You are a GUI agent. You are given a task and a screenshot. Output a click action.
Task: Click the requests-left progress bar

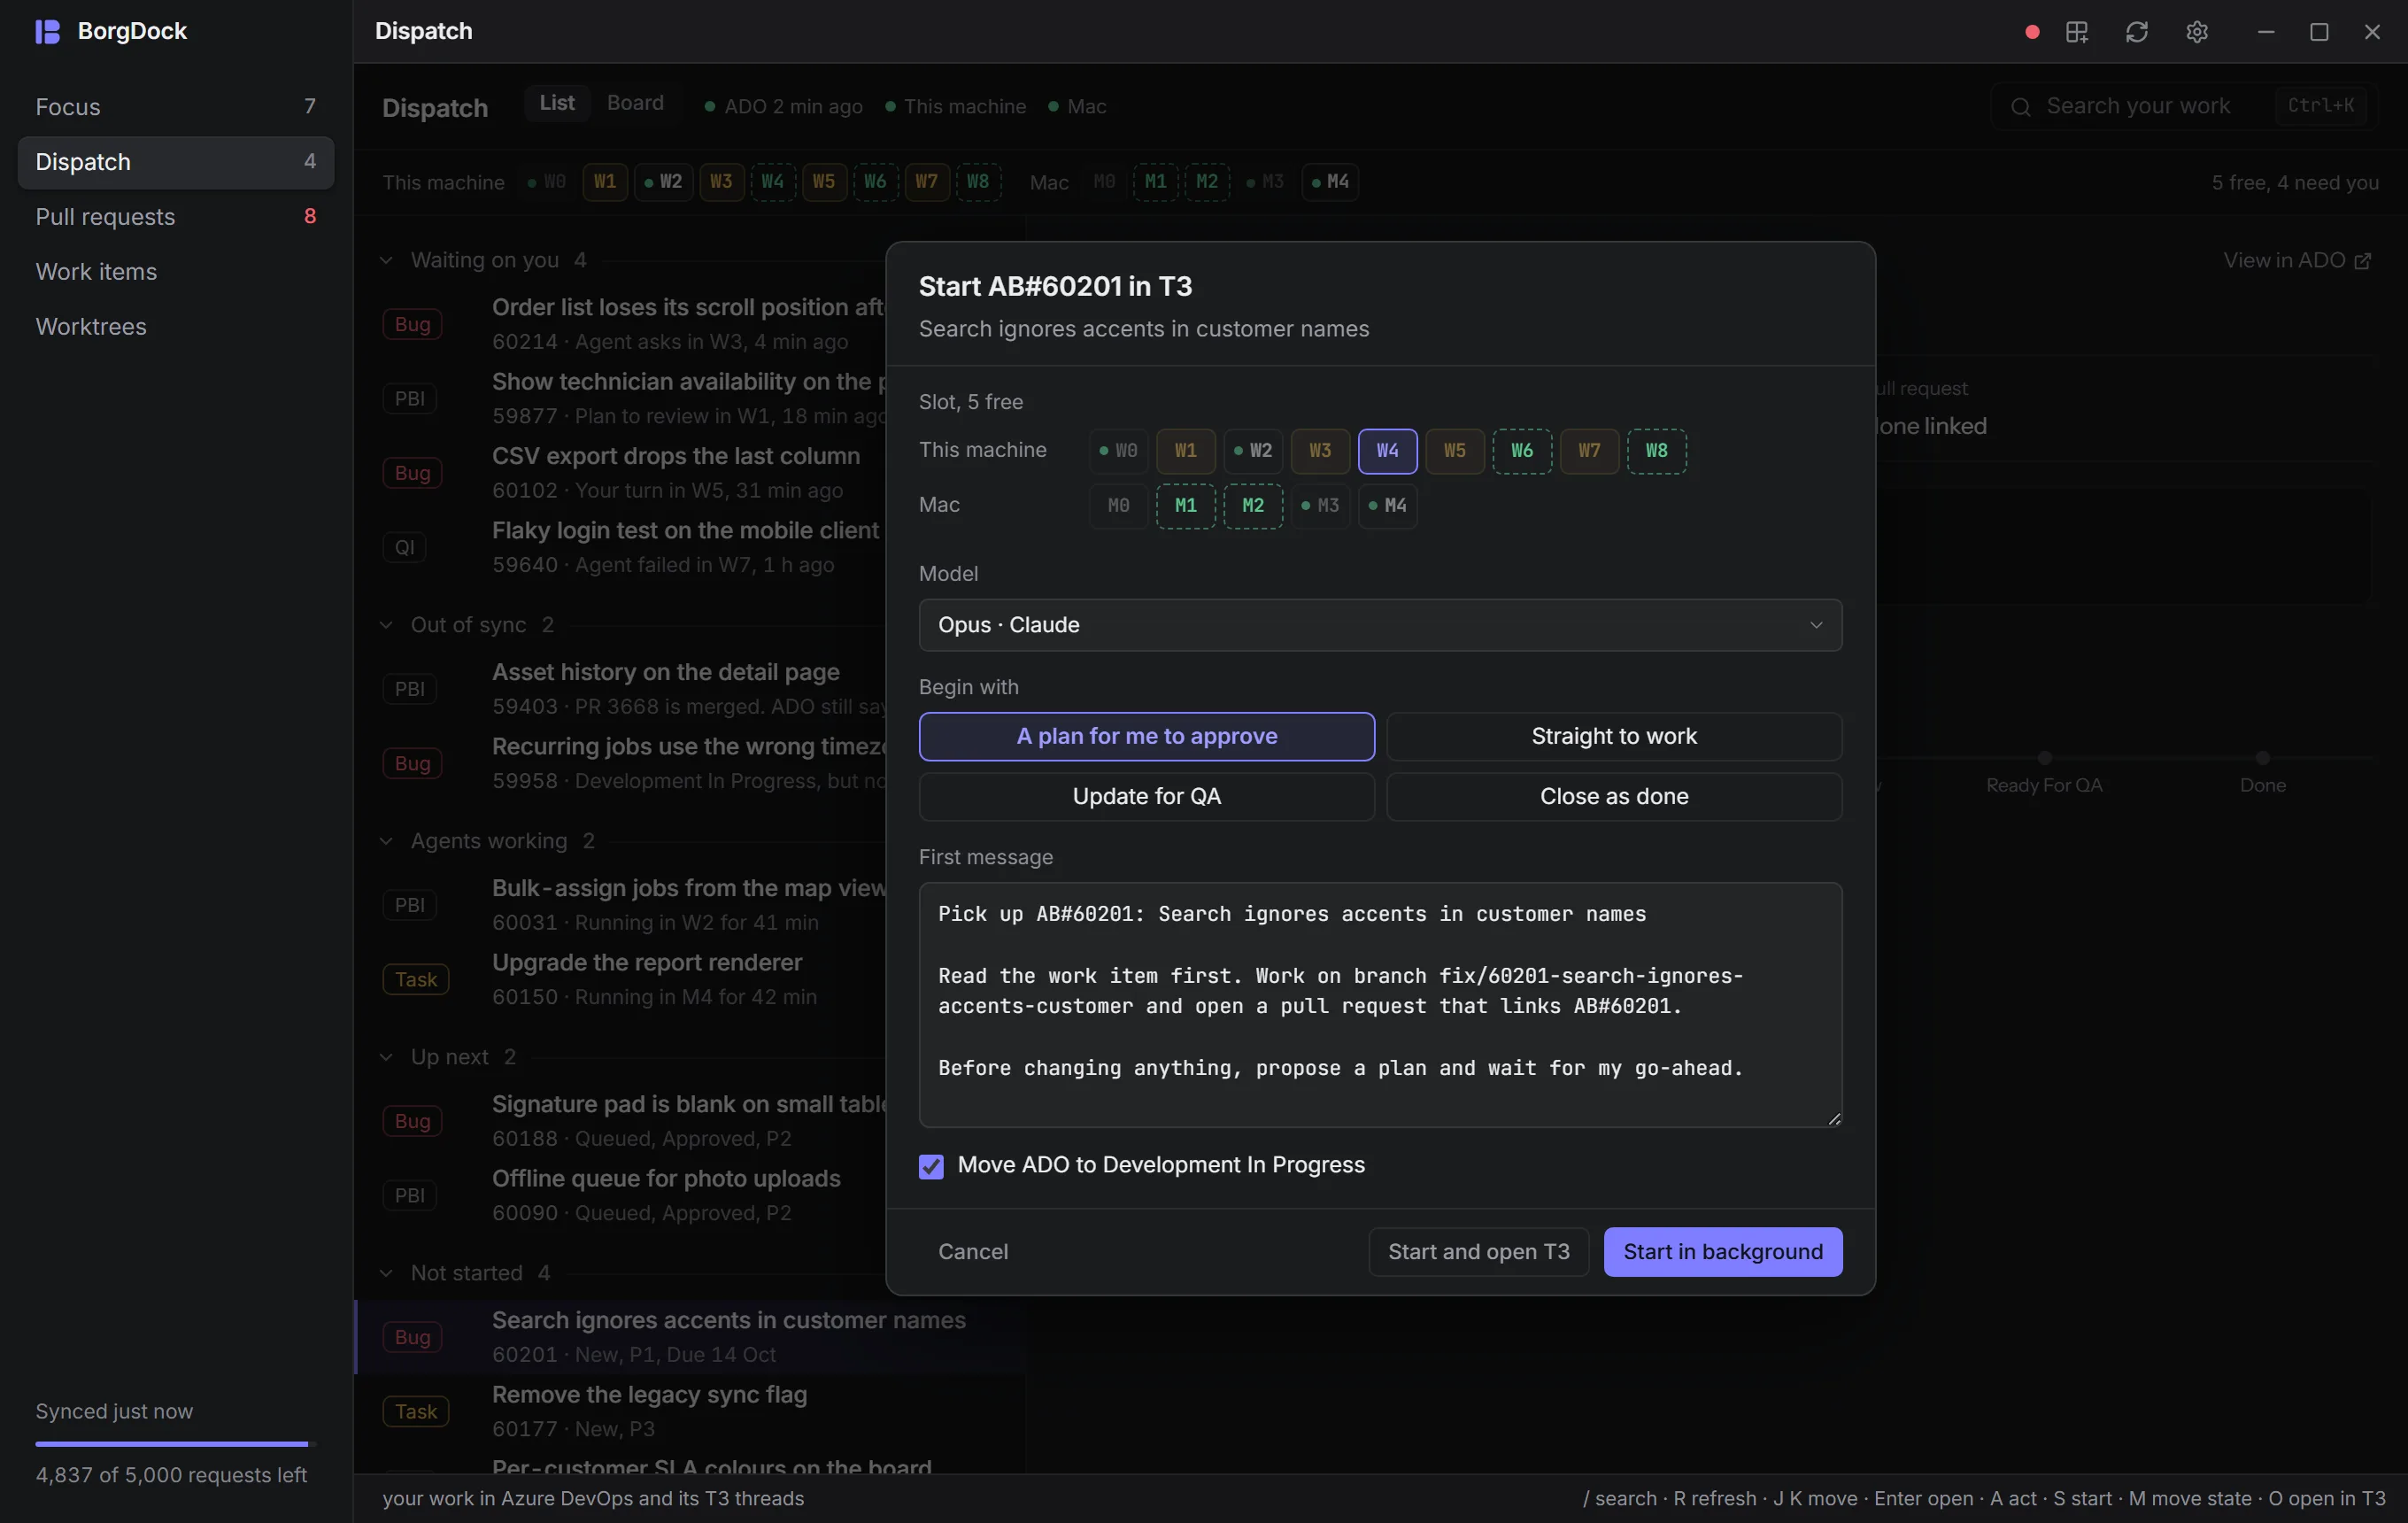pos(175,1444)
